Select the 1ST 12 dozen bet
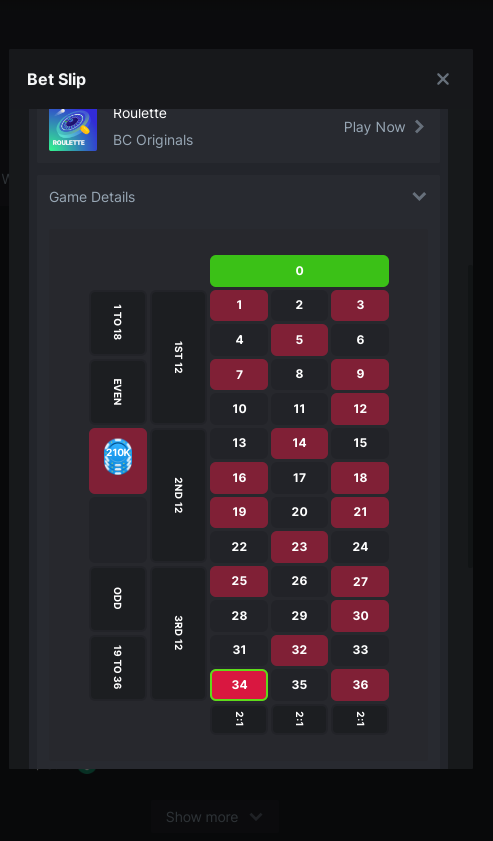This screenshot has width=493, height=841. [178, 357]
